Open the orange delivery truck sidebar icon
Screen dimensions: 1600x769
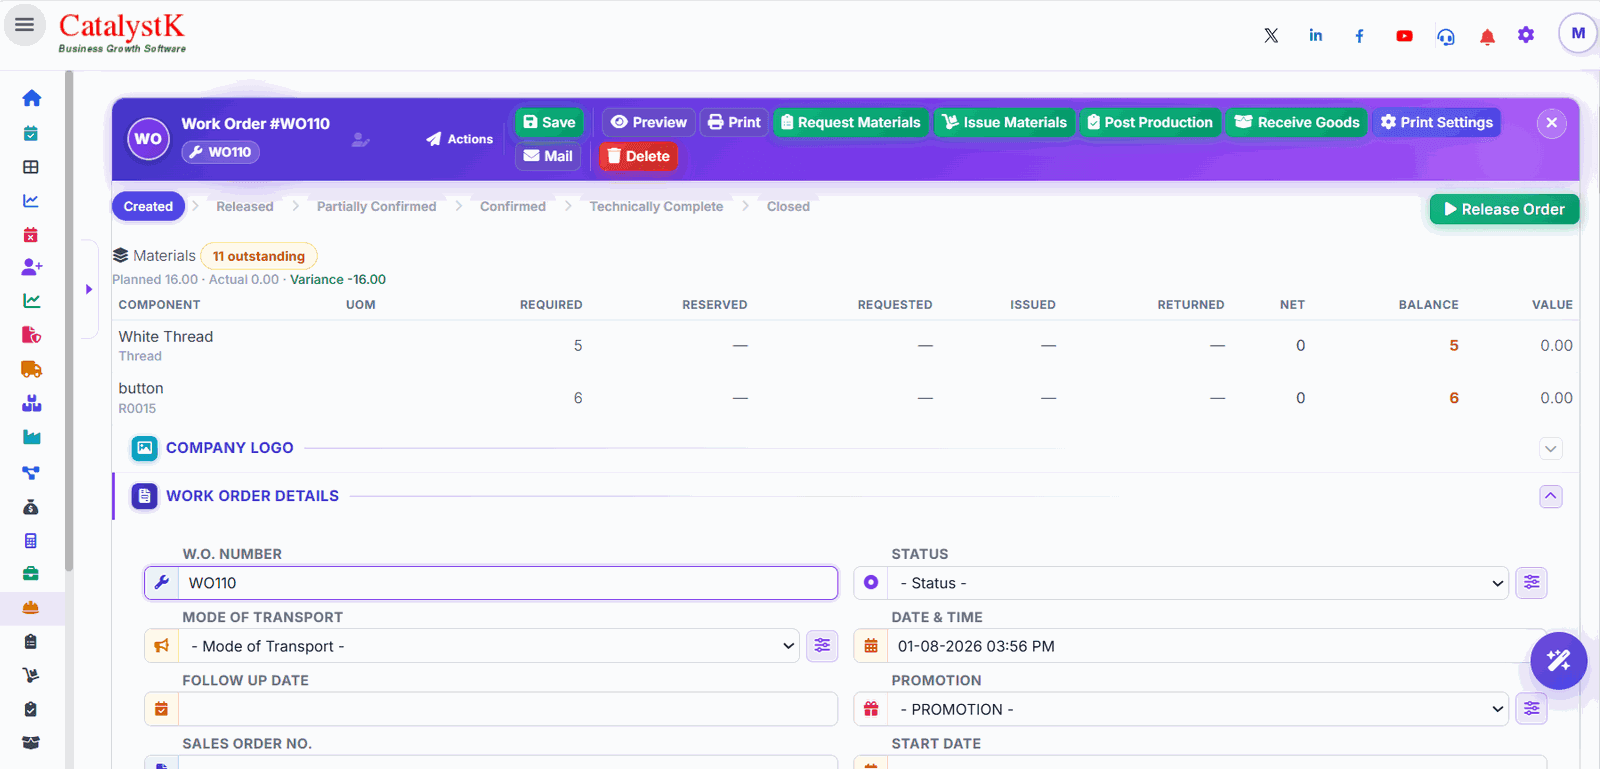(31, 369)
